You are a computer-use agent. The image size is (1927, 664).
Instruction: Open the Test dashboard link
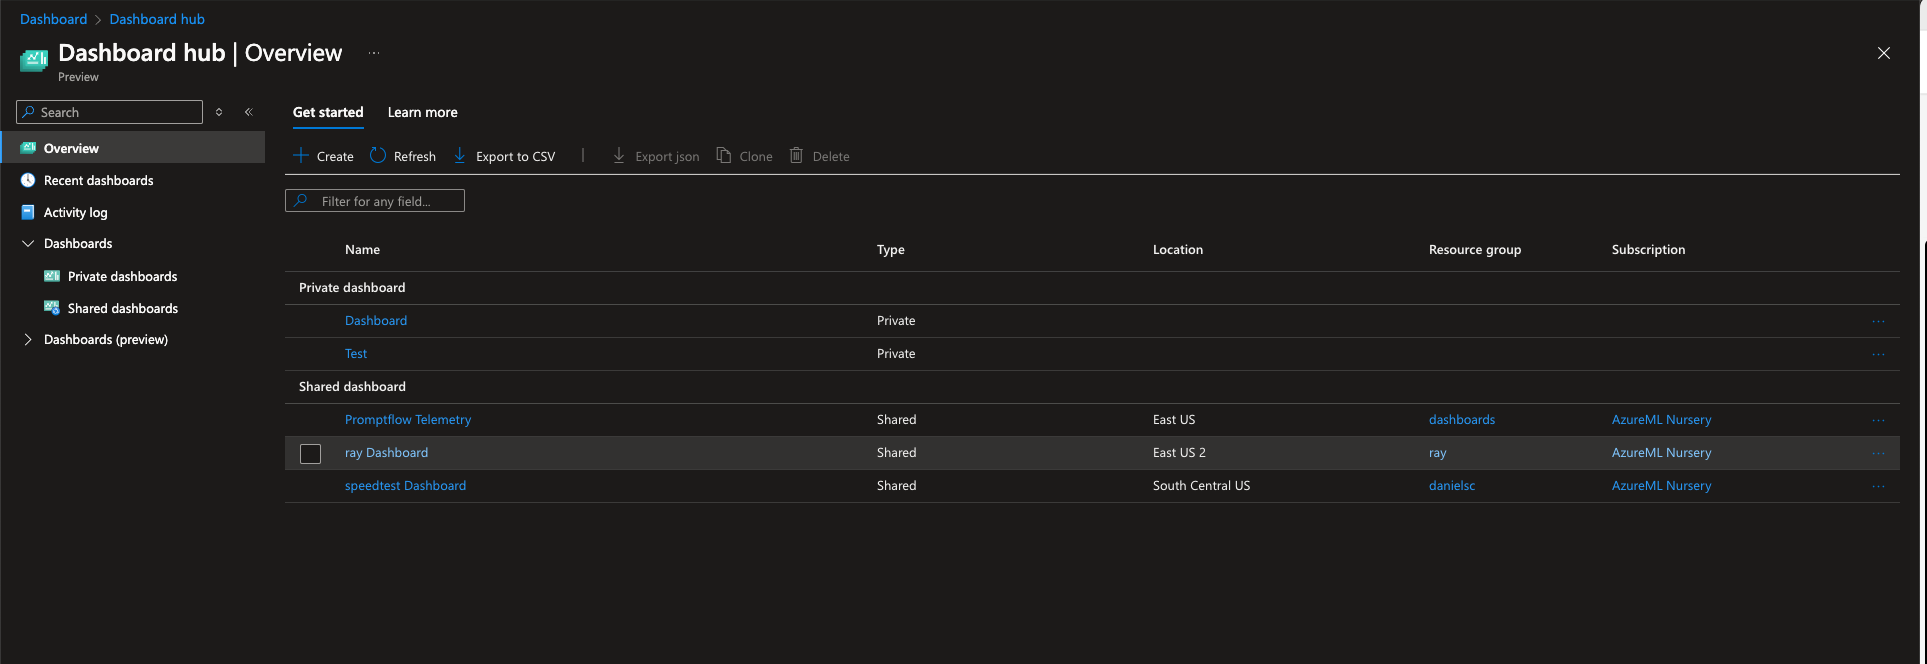click(356, 354)
